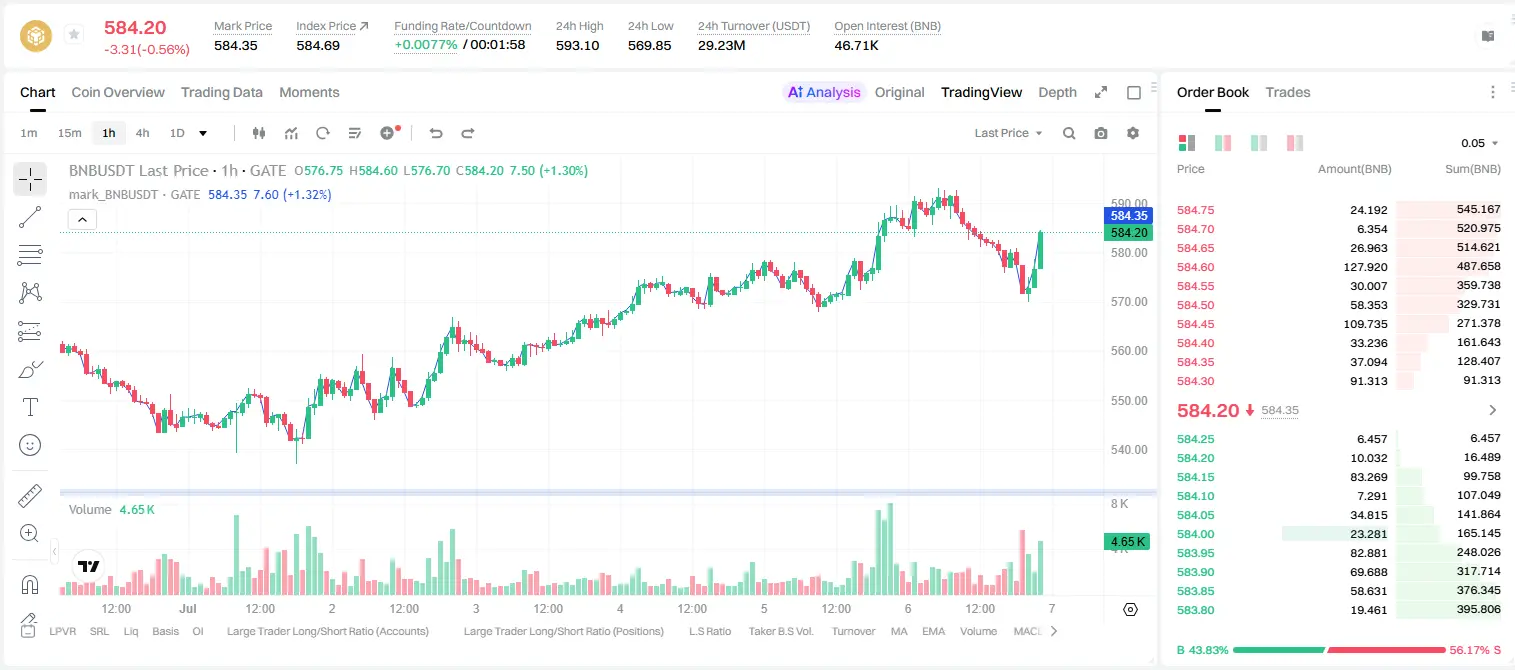Switch to the Trades tab
Image resolution: width=1515 pixels, height=670 pixels.
pyautogui.click(x=1288, y=92)
